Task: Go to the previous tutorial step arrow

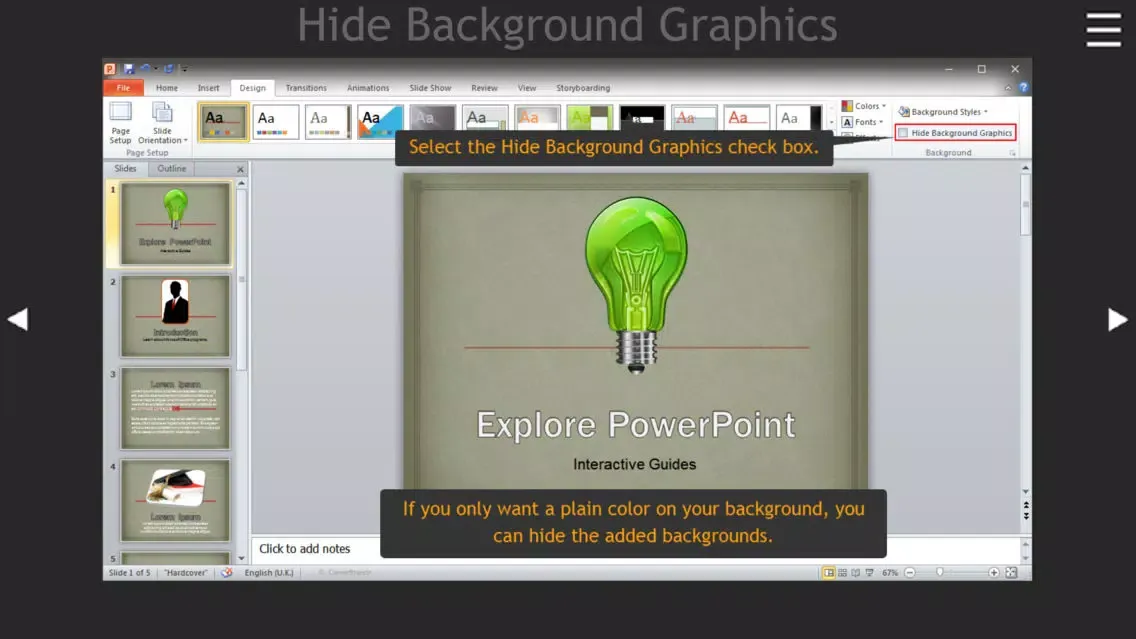Action: pyautogui.click(x=18, y=320)
